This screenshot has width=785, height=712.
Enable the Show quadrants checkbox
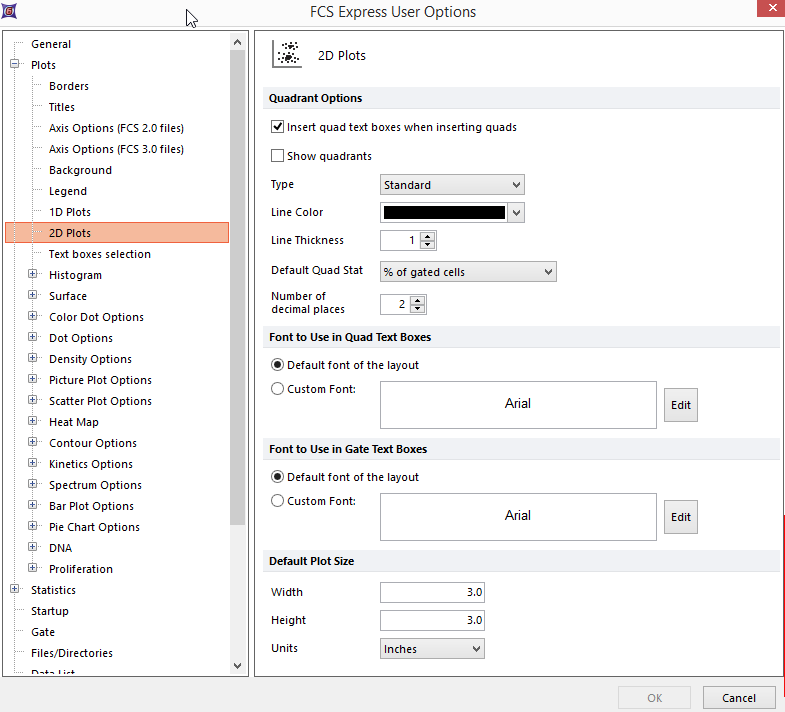(x=278, y=157)
